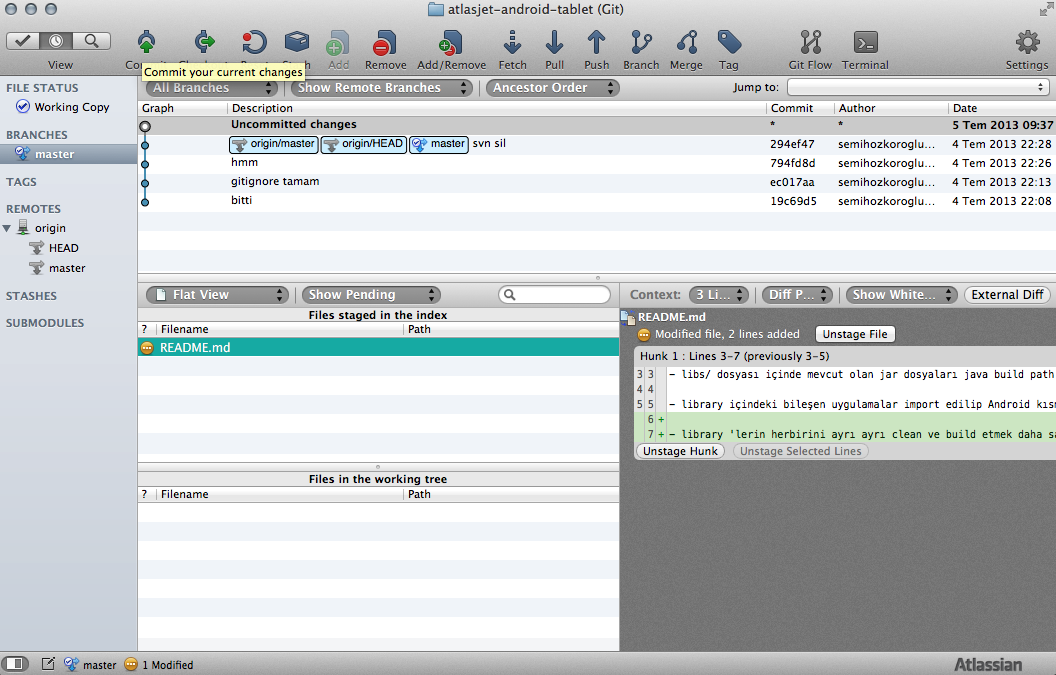Open the Settings gear
Image resolution: width=1056 pixels, height=675 pixels.
1027,42
